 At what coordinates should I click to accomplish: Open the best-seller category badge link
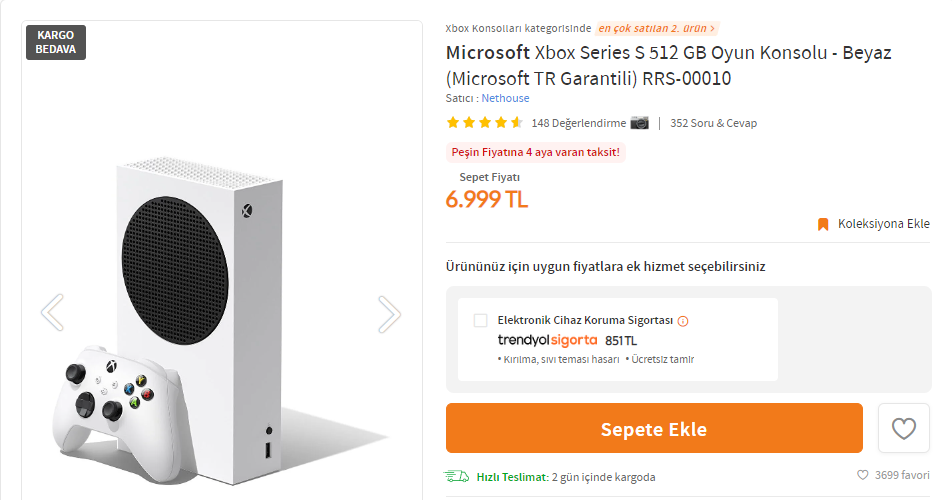tap(657, 28)
